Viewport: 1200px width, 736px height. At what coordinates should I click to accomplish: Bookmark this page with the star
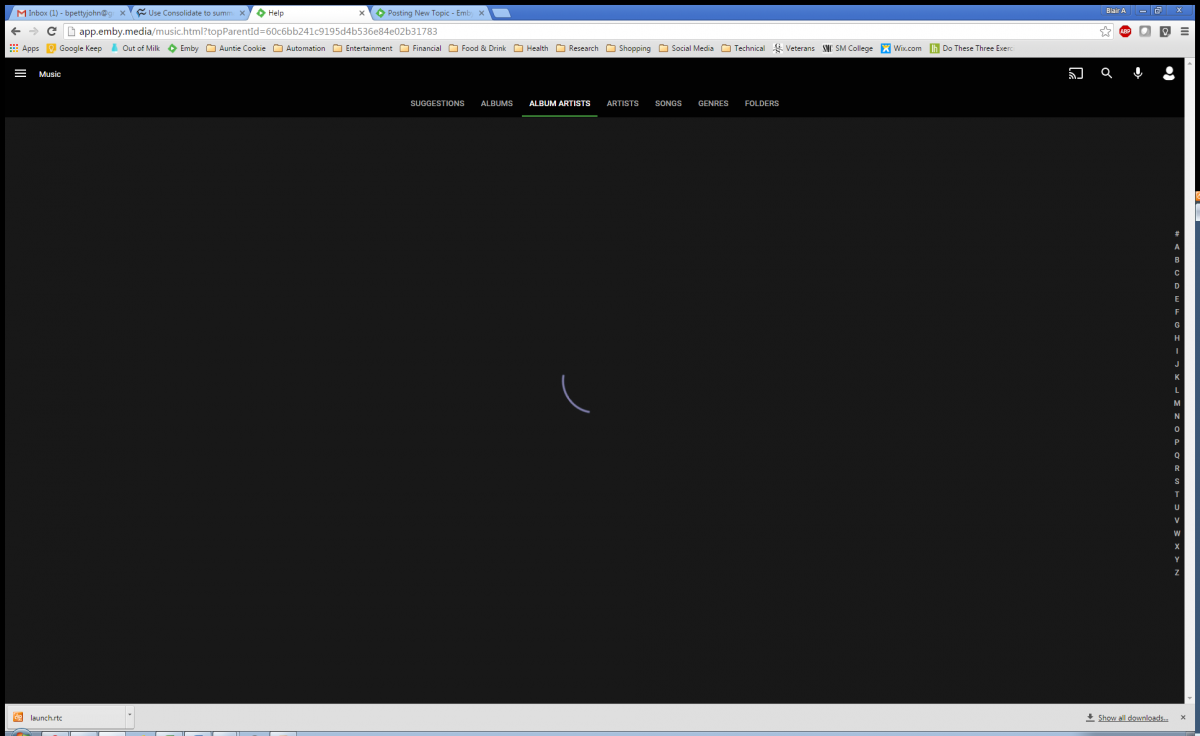(1105, 31)
